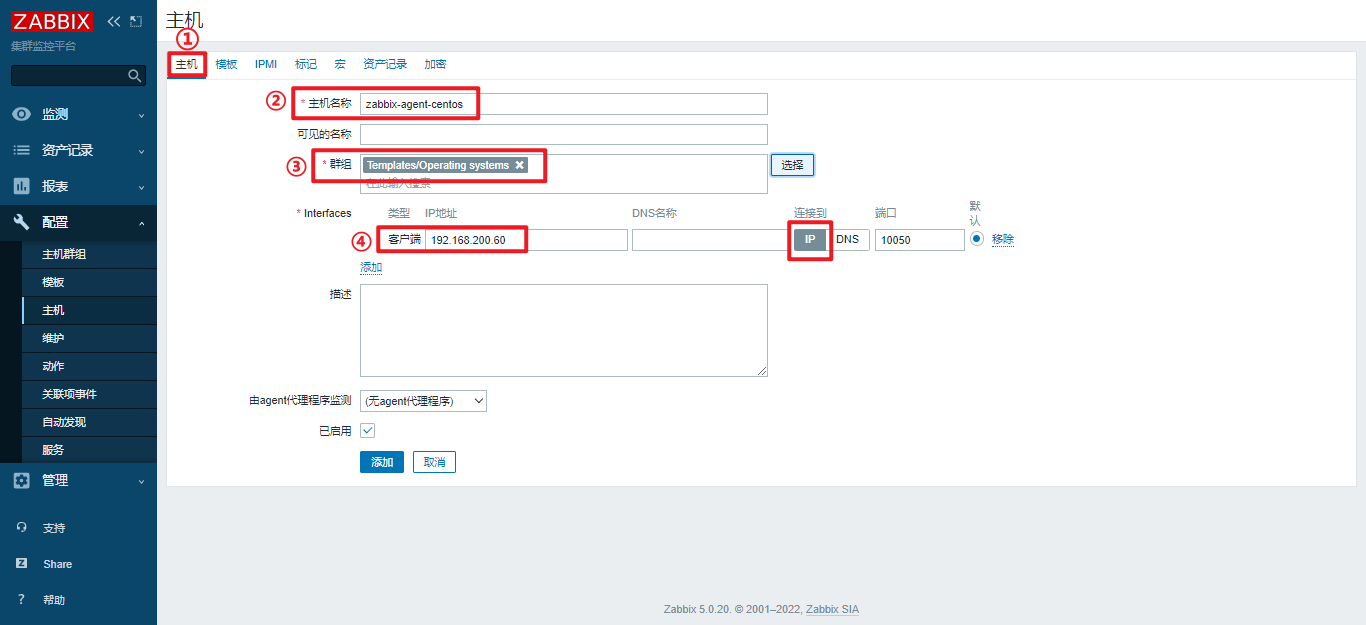This screenshot has height=625, width=1366.
Task: Expand the 资产记录 menu section
Action: pos(78,150)
